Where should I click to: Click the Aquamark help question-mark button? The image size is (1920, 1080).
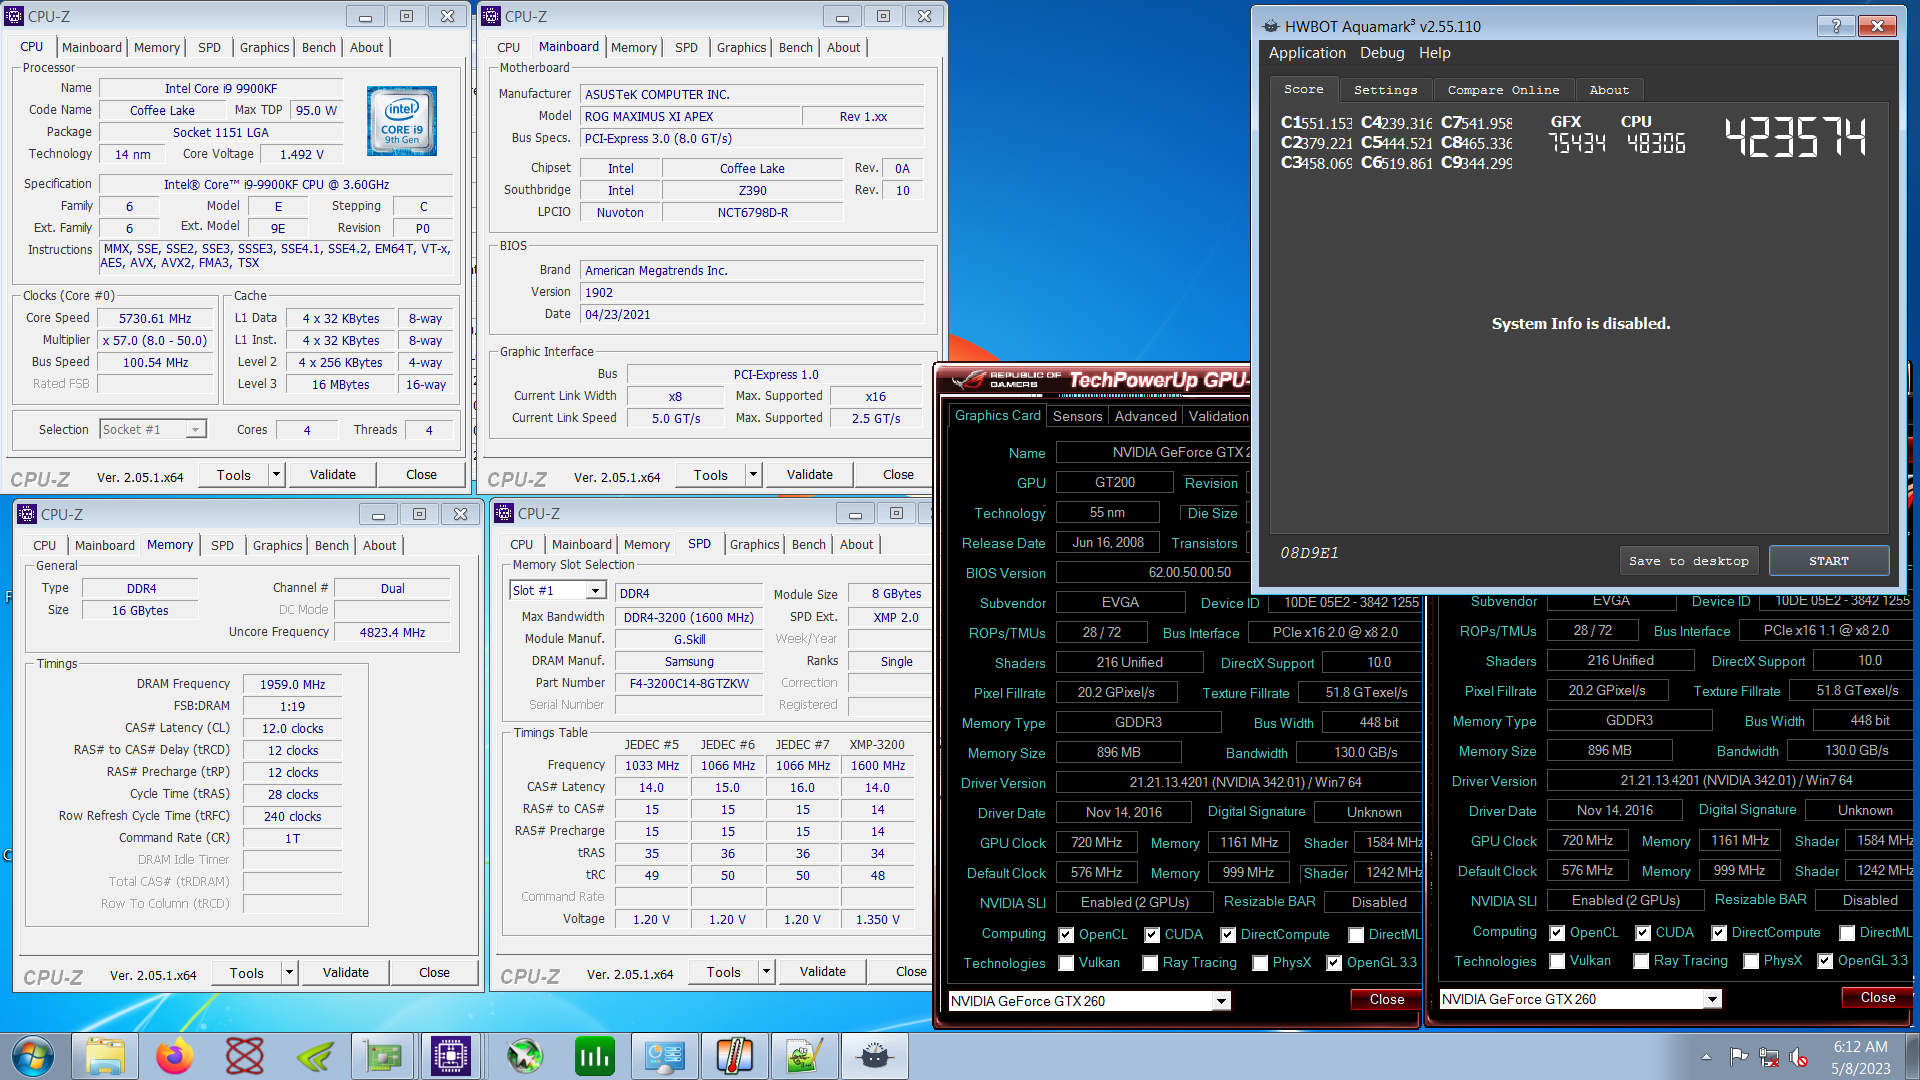click(1836, 26)
